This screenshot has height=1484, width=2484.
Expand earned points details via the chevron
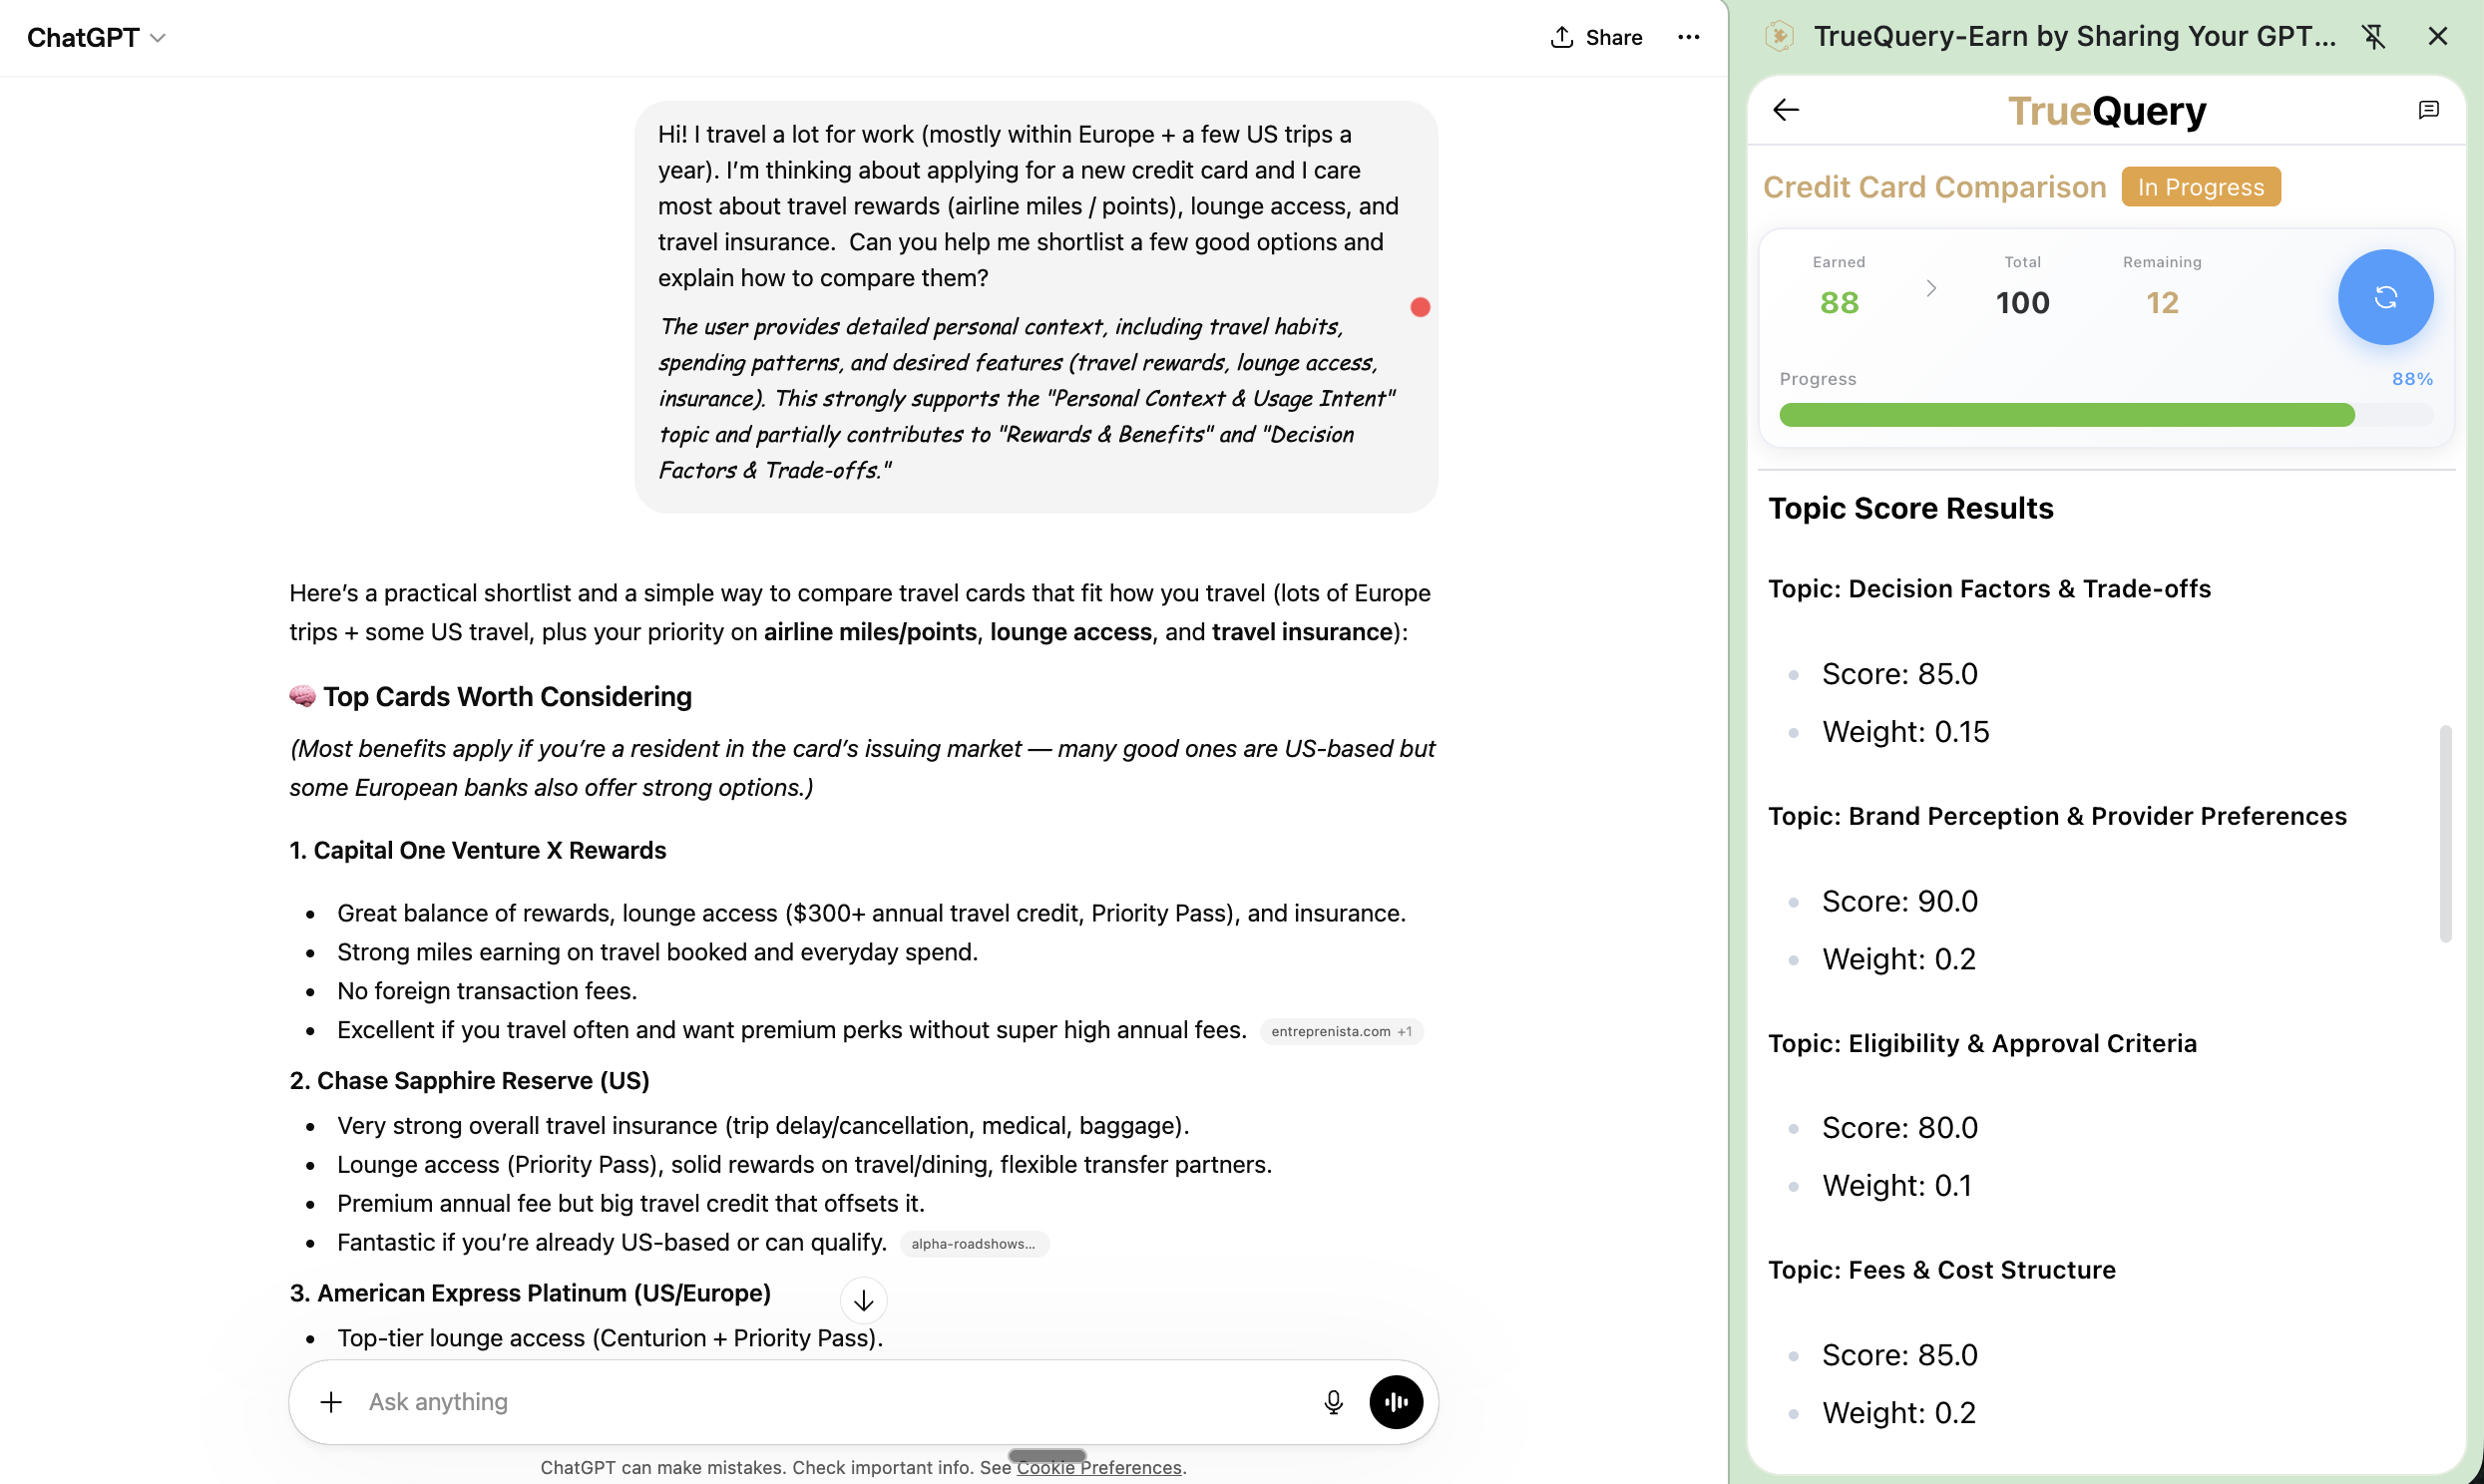pos(1931,289)
